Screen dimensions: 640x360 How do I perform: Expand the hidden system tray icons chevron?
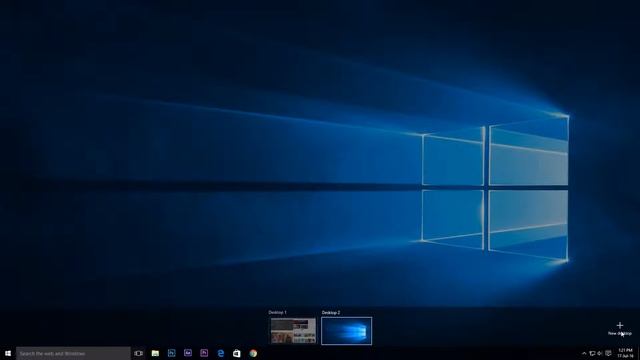pyautogui.click(x=584, y=353)
